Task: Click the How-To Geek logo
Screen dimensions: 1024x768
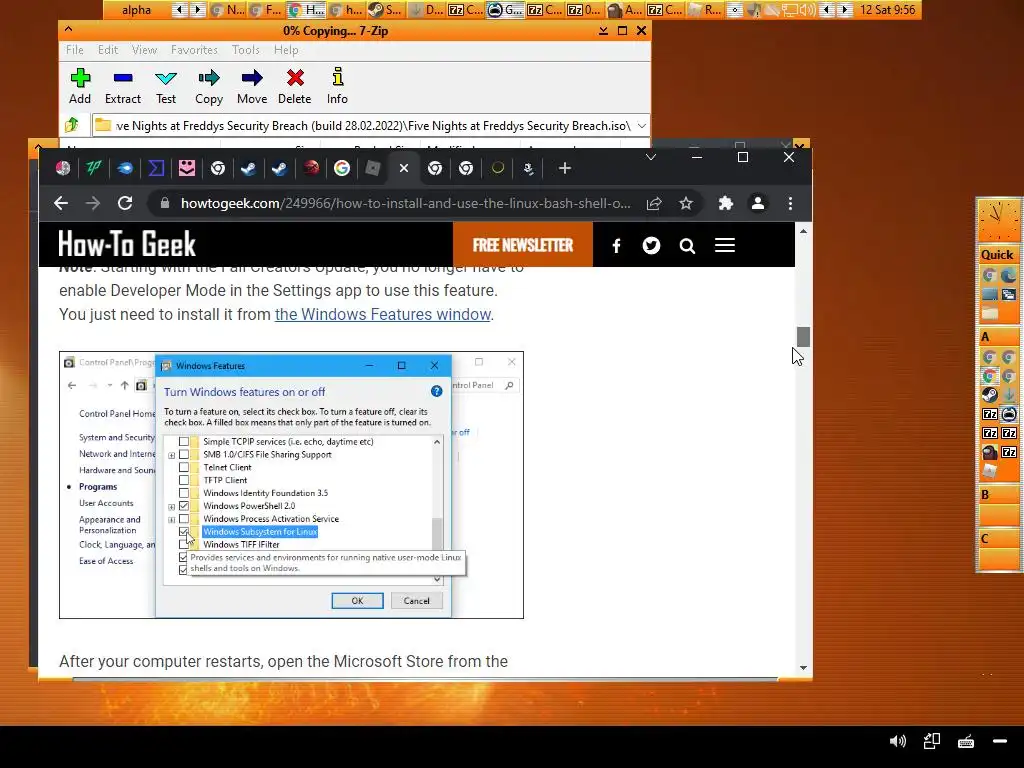Action: tap(127, 244)
